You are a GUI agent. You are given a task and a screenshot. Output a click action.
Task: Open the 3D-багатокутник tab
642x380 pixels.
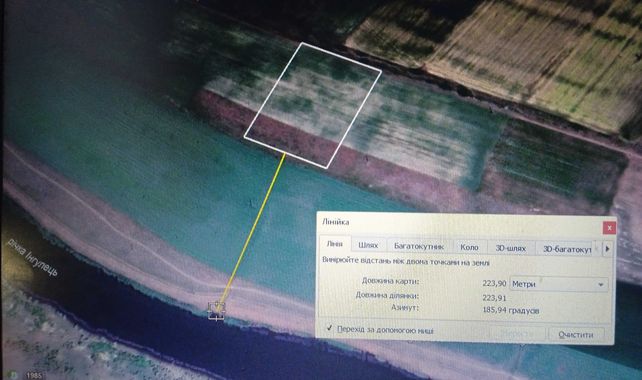pyautogui.click(x=567, y=249)
